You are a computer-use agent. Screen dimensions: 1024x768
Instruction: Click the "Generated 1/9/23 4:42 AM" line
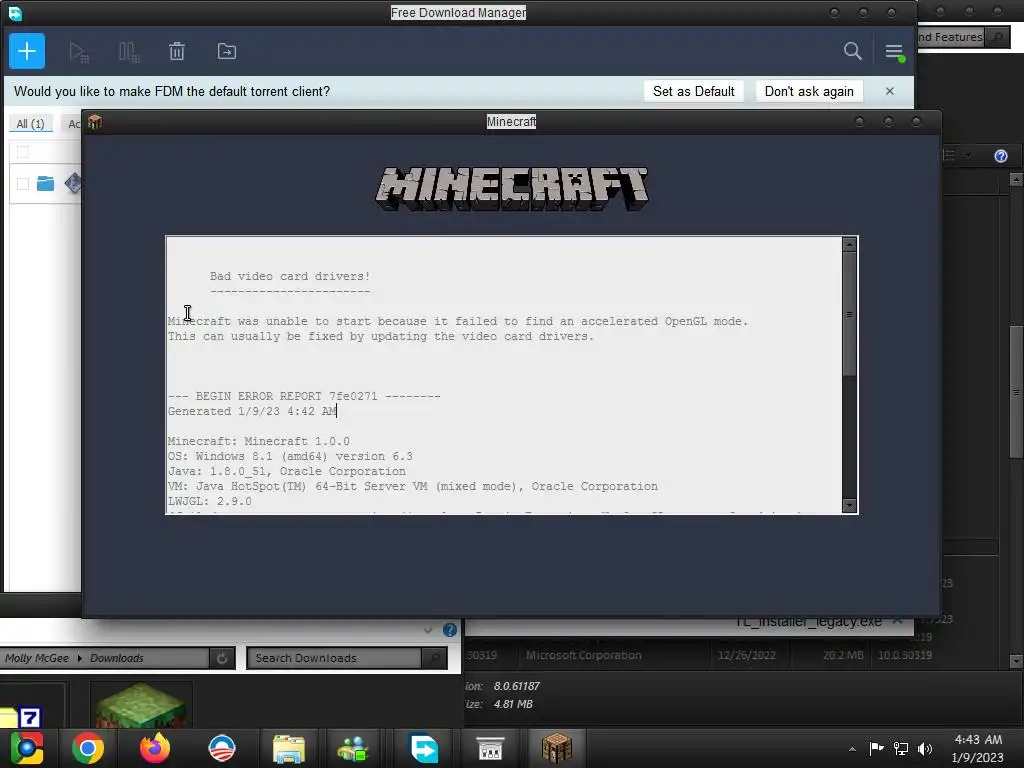click(x=252, y=411)
